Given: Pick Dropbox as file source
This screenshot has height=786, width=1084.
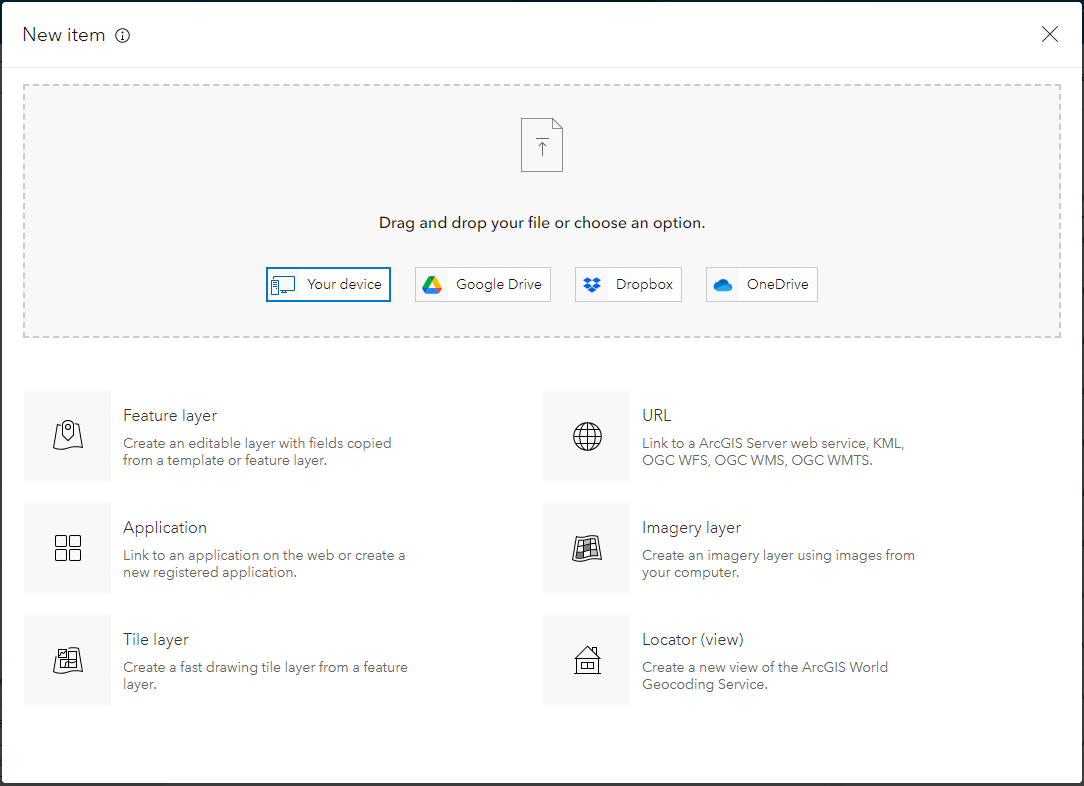Looking at the screenshot, I should coord(628,284).
